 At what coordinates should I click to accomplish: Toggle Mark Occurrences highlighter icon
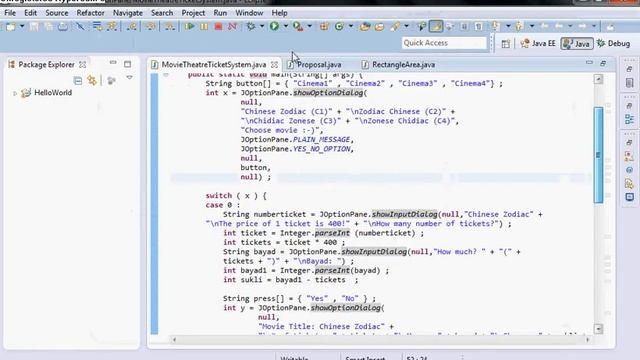pyautogui.click(x=436, y=27)
